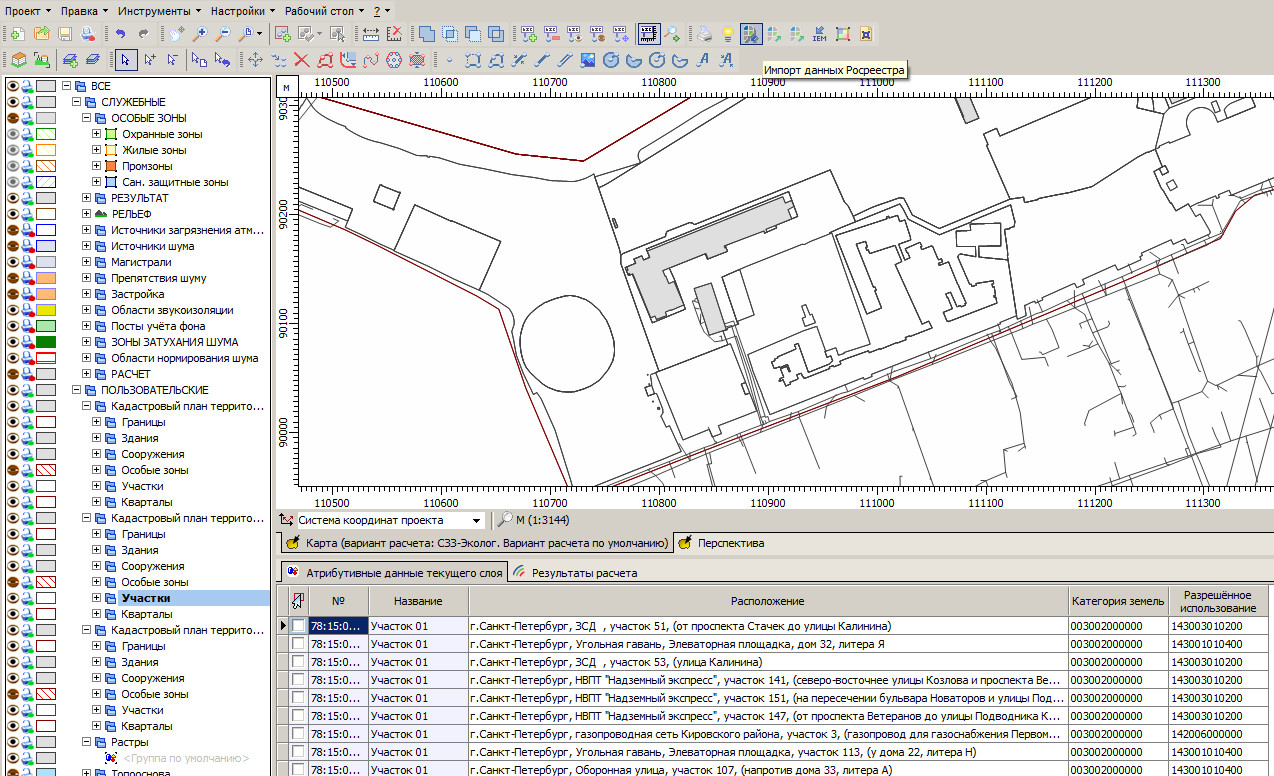This screenshot has width=1274, height=776.
Task: Click the yellow Области звукоизоляции color swatch
Action: pos(46,310)
